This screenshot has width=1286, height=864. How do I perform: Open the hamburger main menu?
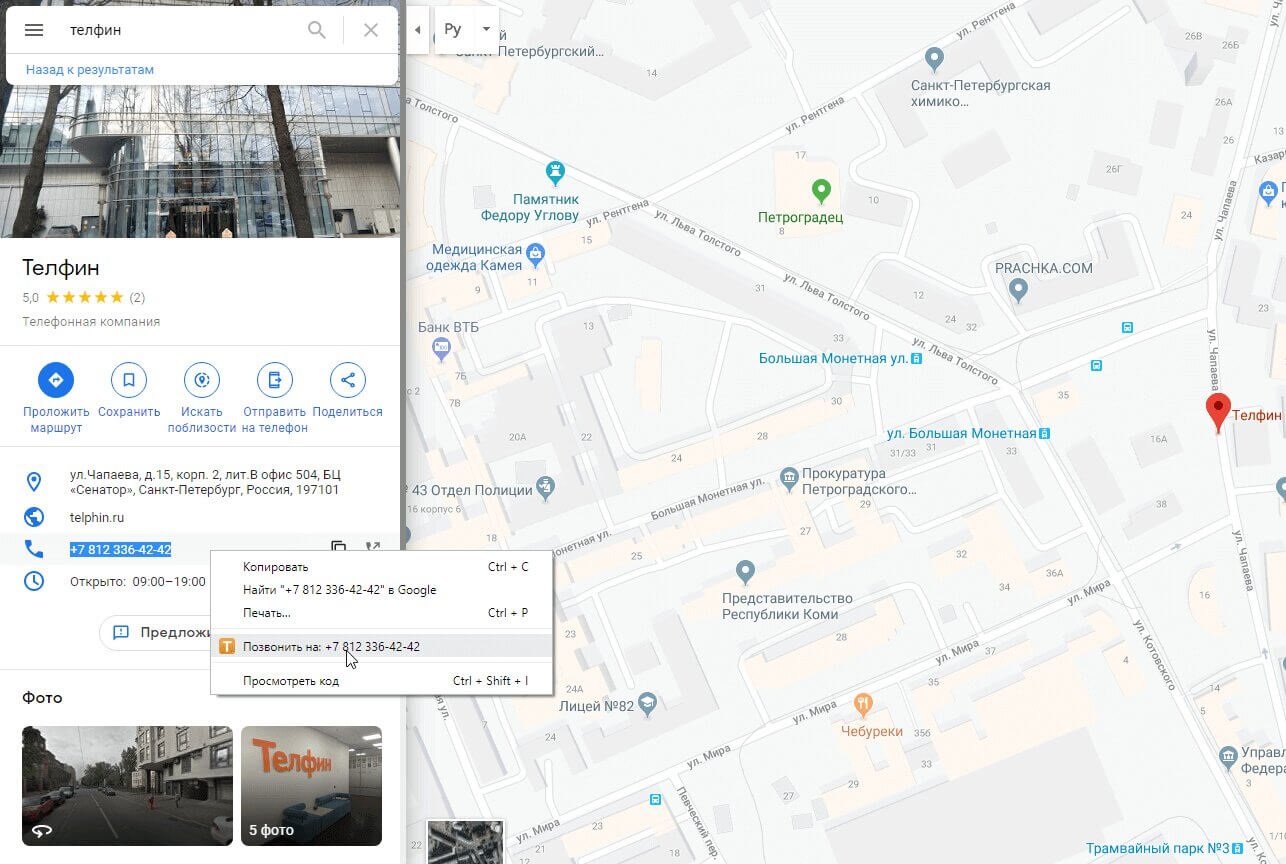(33, 30)
